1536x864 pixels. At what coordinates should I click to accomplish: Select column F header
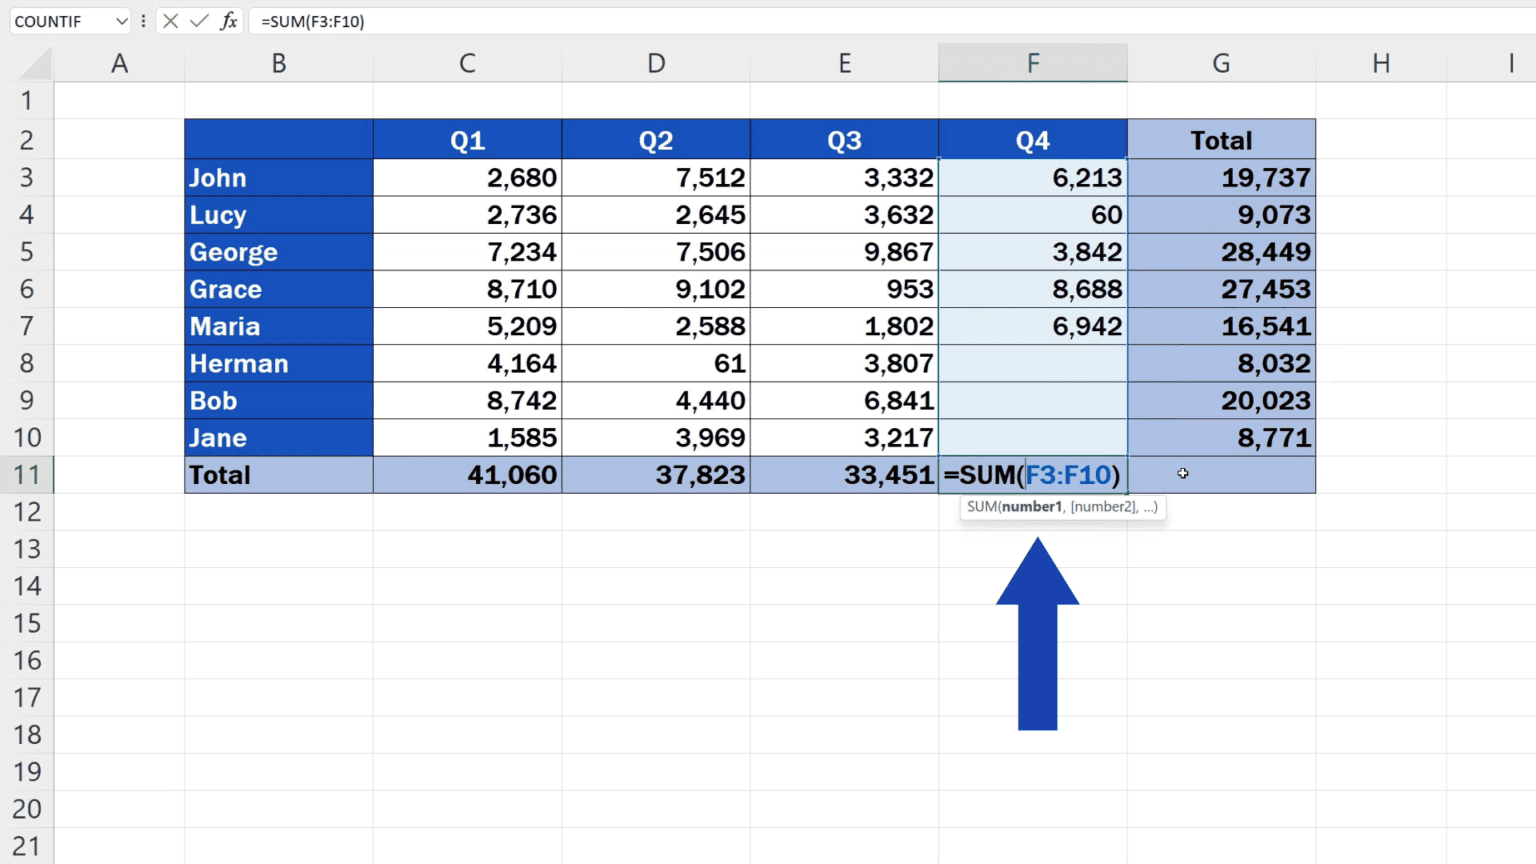pos(1032,64)
